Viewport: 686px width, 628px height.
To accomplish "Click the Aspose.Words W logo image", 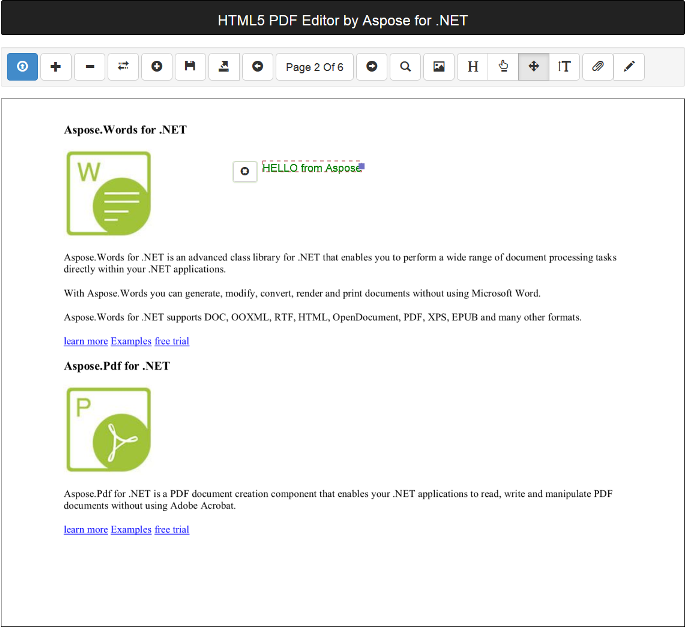I will point(108,193).
